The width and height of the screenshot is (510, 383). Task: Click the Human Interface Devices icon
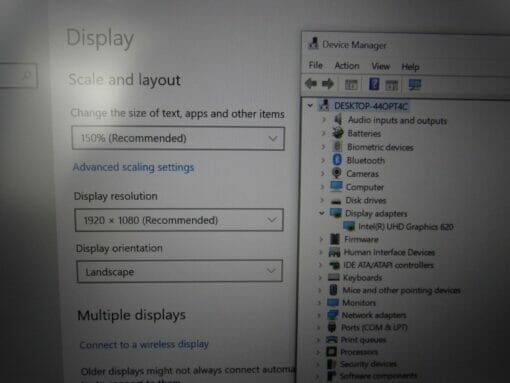coord(334,252)
